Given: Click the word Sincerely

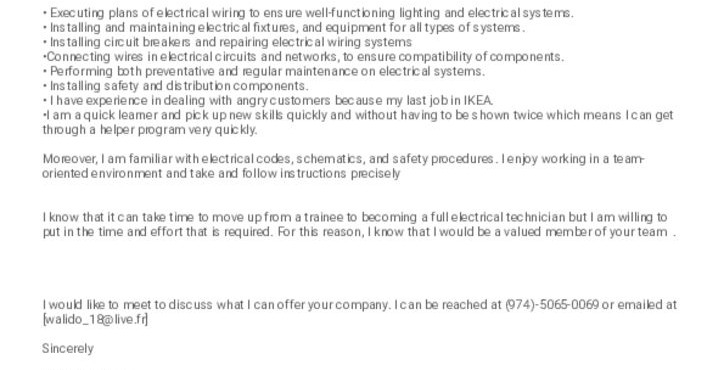Looking at the screenshot, I should pyautogui.click(x=68, y=349).
